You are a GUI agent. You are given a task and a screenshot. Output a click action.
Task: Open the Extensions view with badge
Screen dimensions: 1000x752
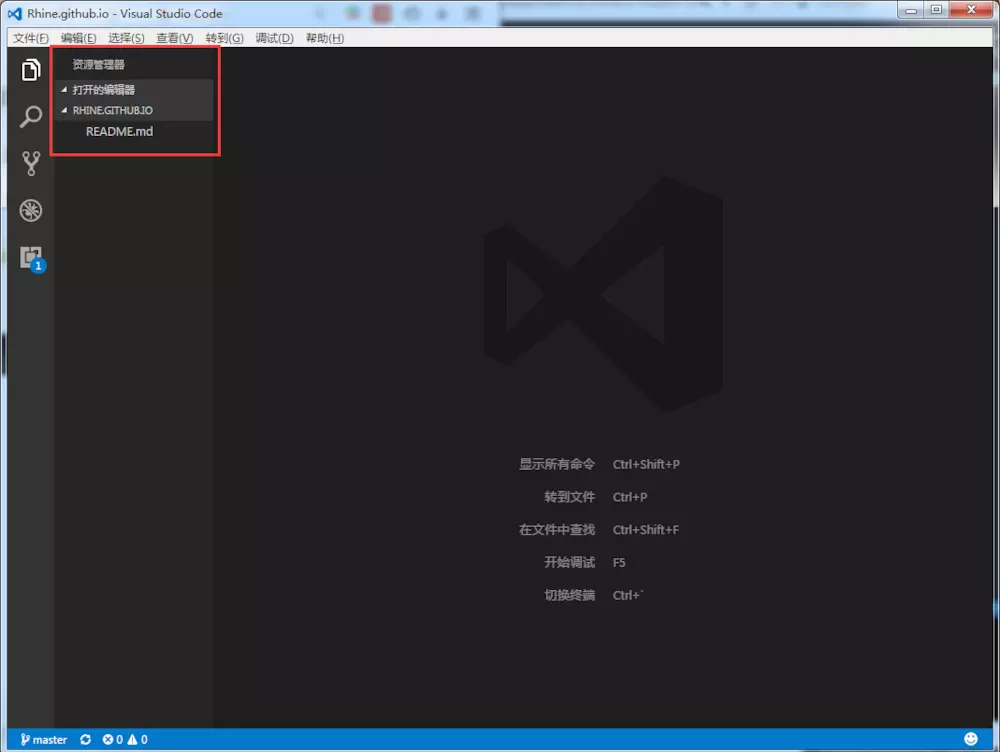click(32, 258)
